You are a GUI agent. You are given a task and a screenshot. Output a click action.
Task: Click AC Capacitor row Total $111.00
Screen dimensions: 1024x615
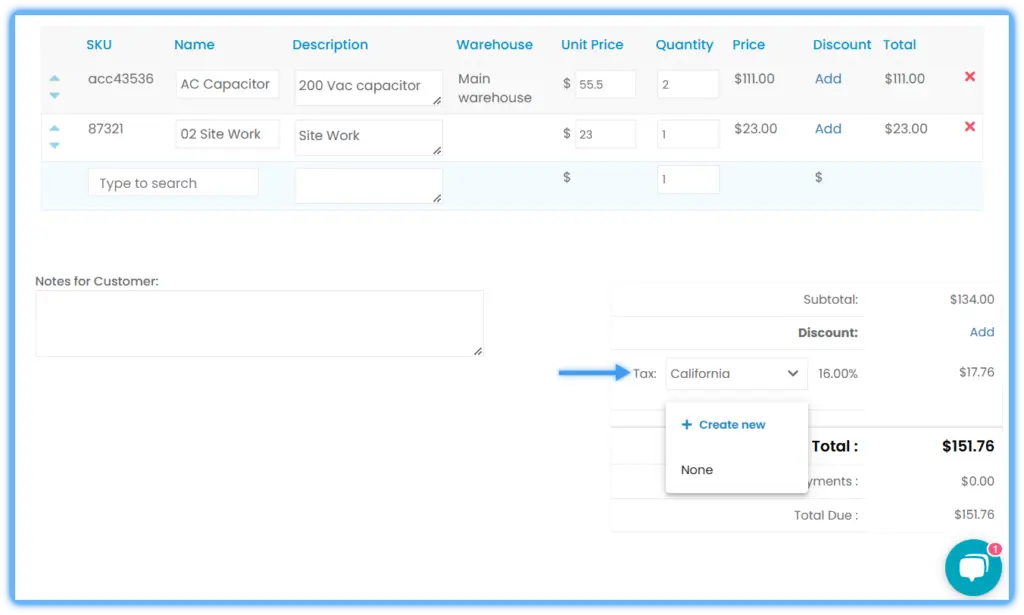pos(904,79)
